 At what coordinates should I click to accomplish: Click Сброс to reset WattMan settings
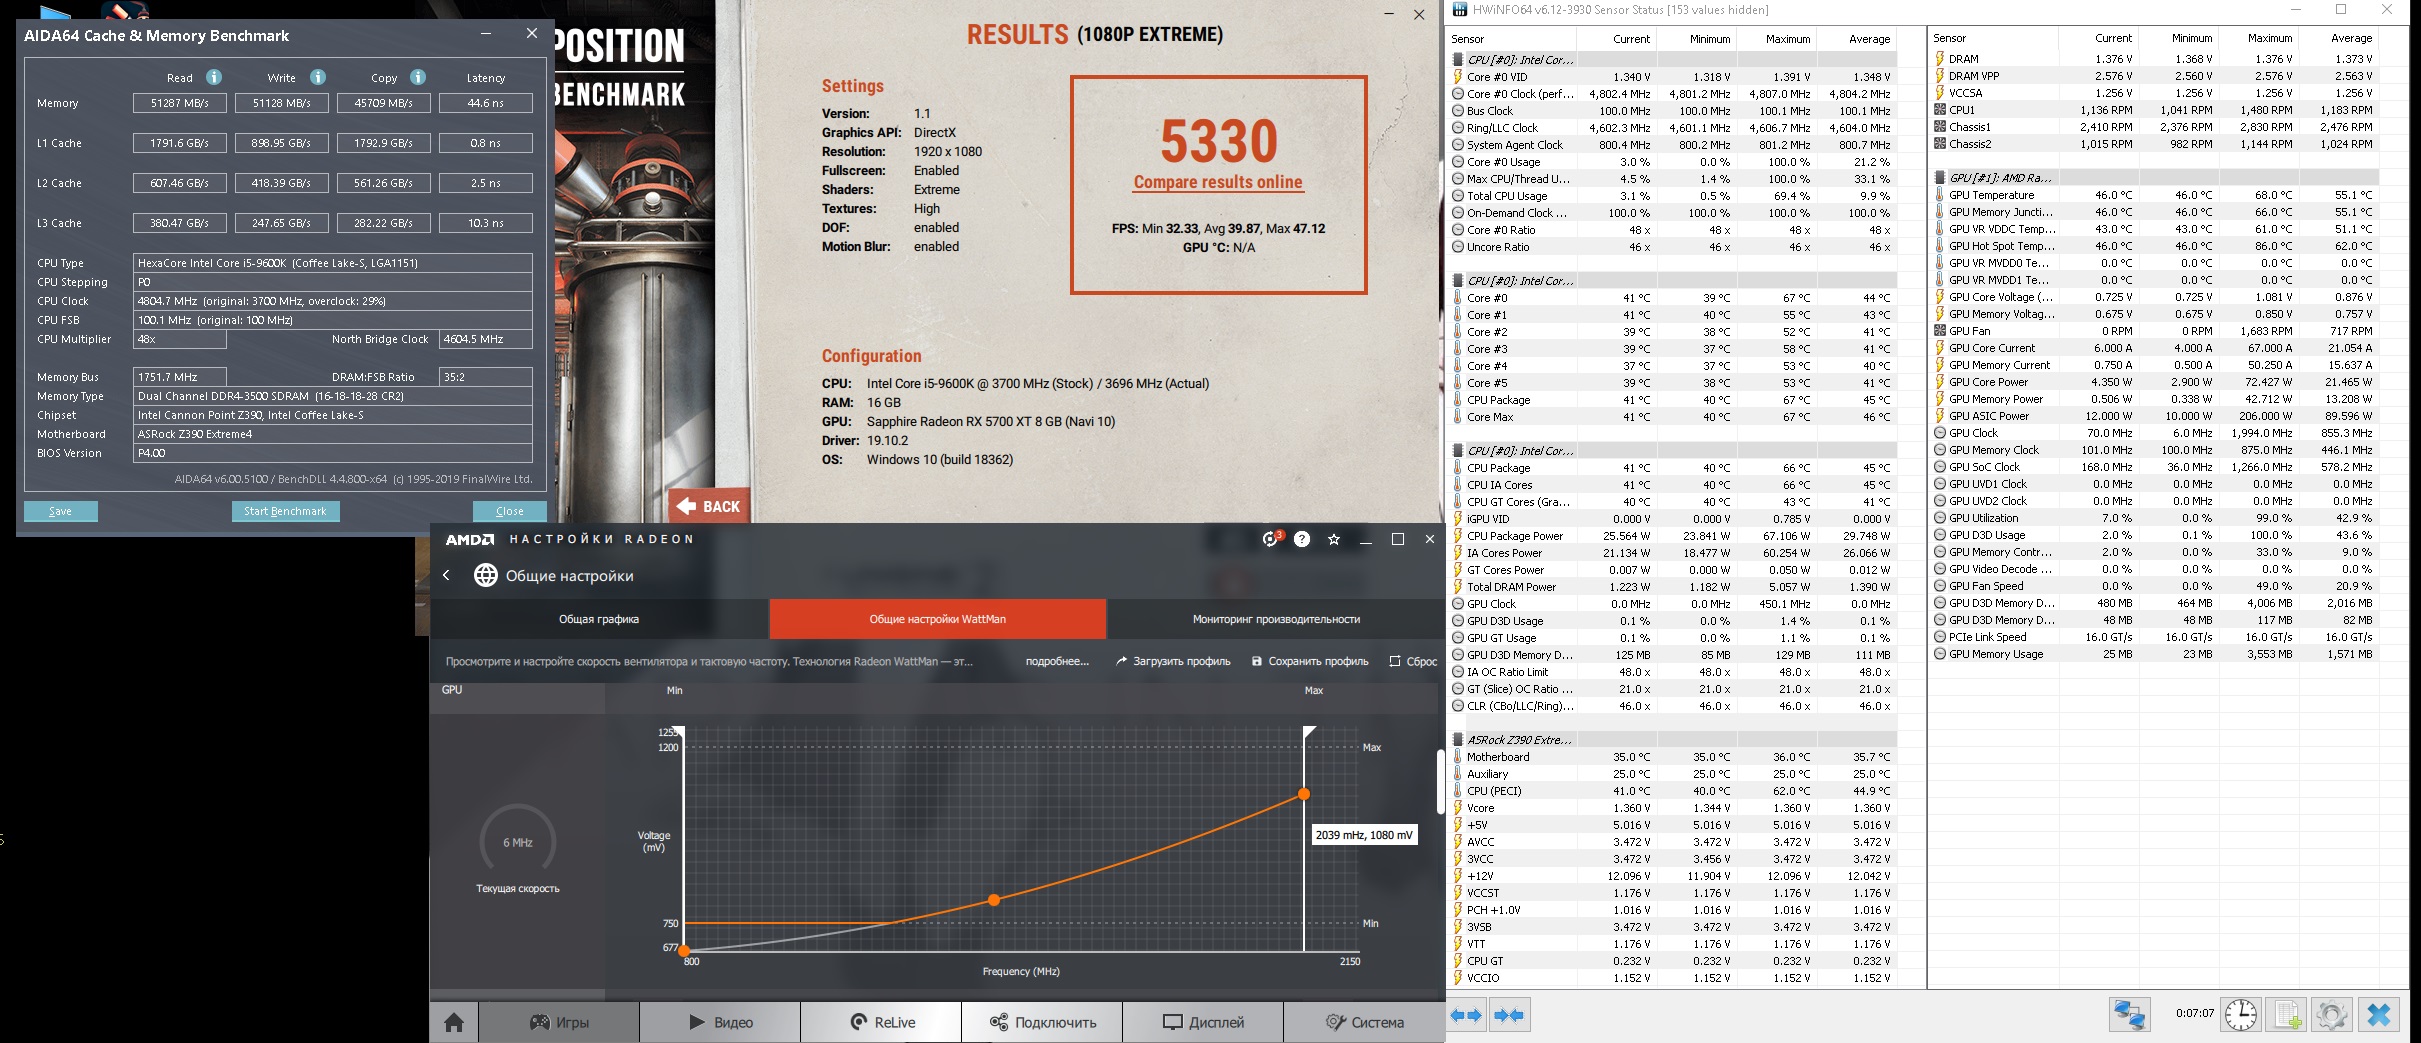(x=1413, y=661)
